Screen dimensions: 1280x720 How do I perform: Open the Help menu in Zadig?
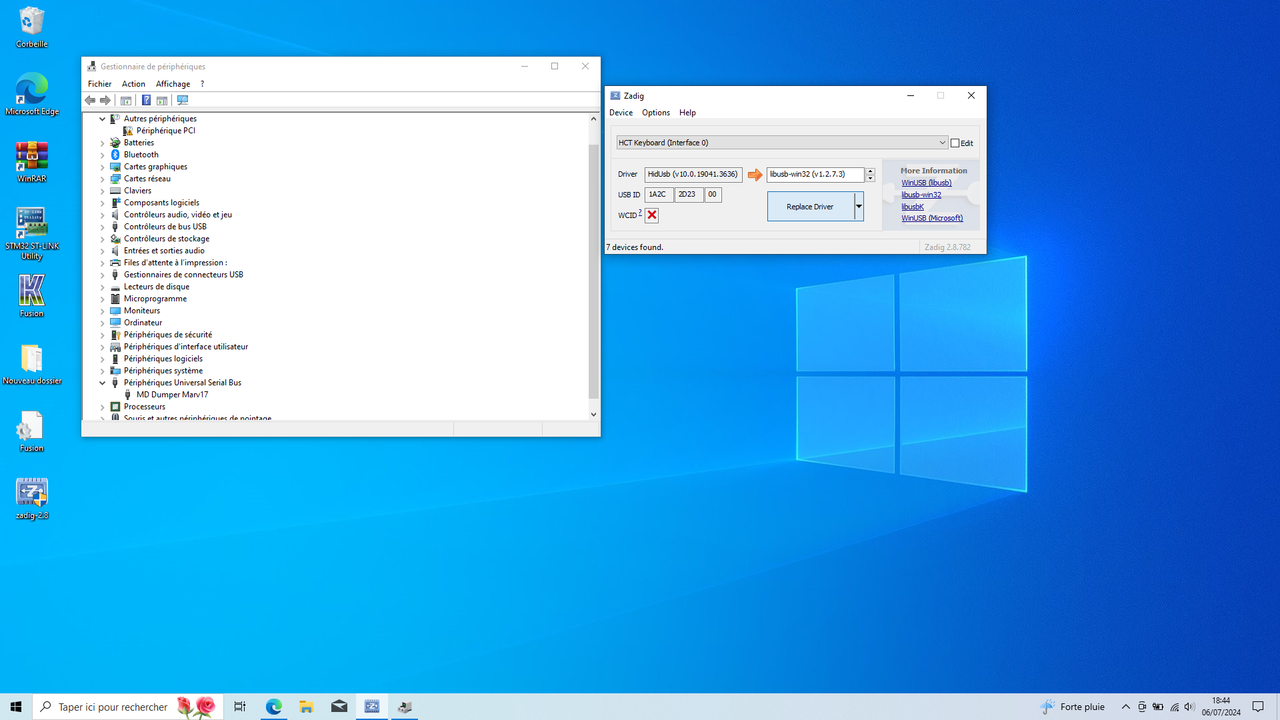click(x=687, y=113)
